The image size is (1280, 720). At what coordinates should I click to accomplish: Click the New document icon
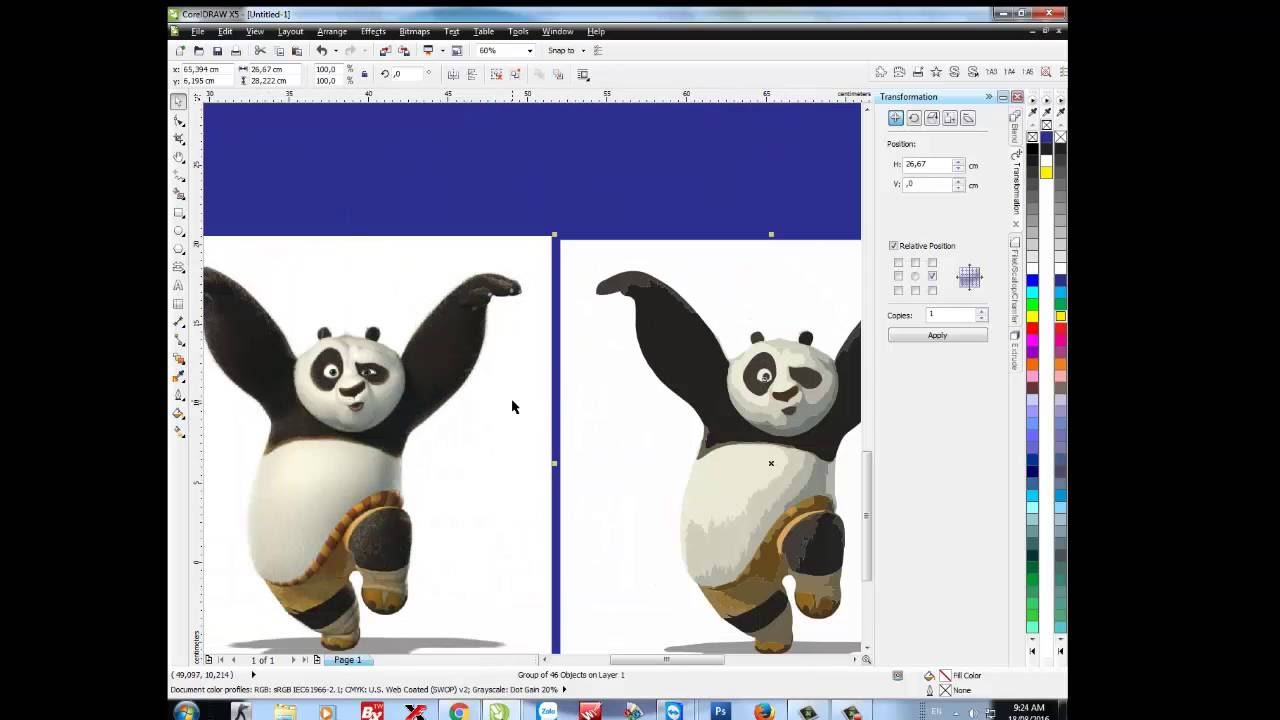click(x=180, y=50)
